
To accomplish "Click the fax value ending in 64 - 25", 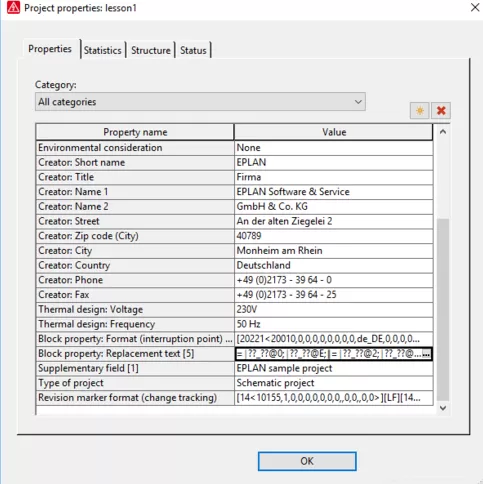I will pos(334,295).
